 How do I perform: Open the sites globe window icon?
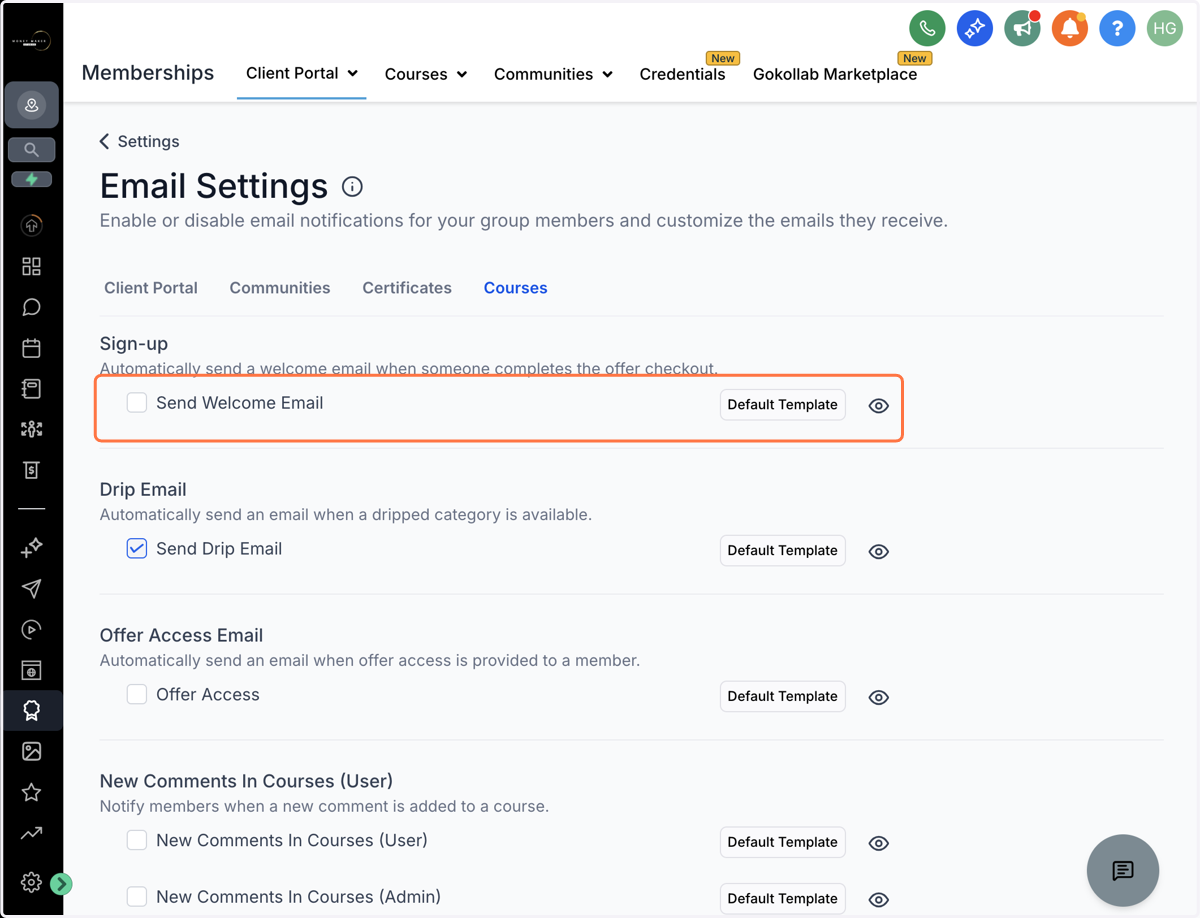31,670
